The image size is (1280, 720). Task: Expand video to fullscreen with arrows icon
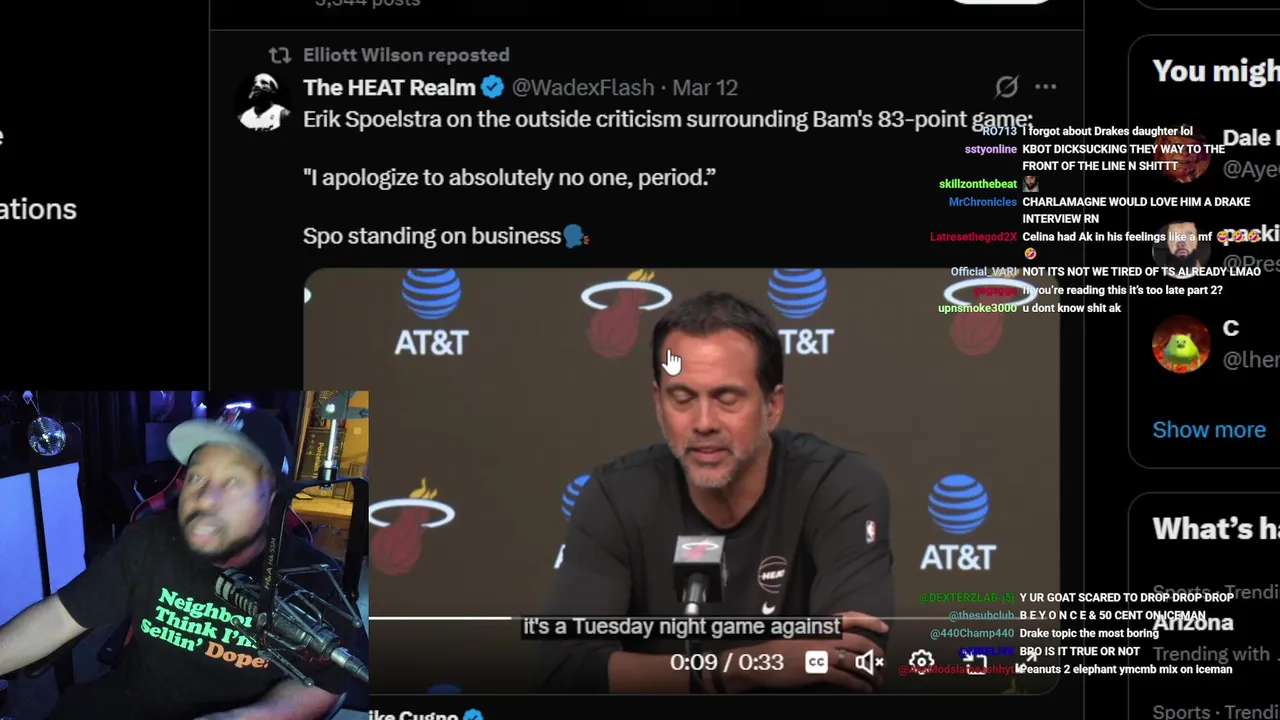pyautogui.click(x=1025, y=662)
